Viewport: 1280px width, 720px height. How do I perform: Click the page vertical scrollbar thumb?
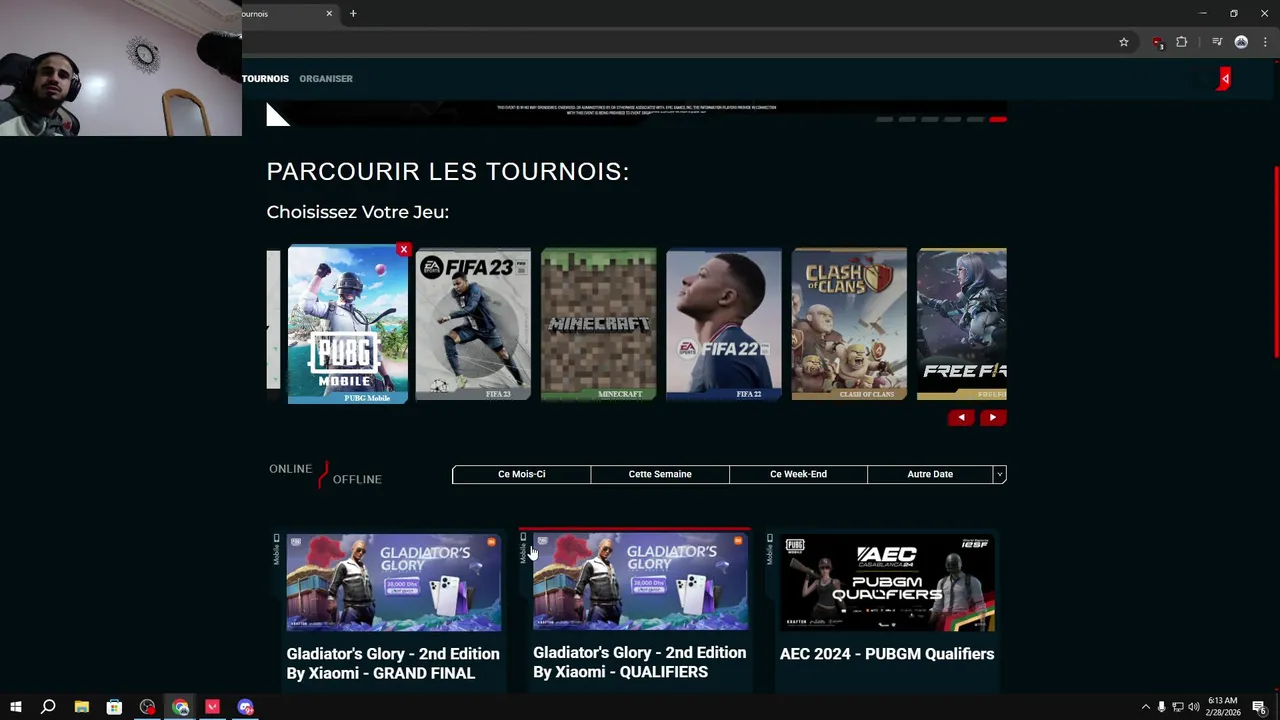click(x=1276, y=260)
